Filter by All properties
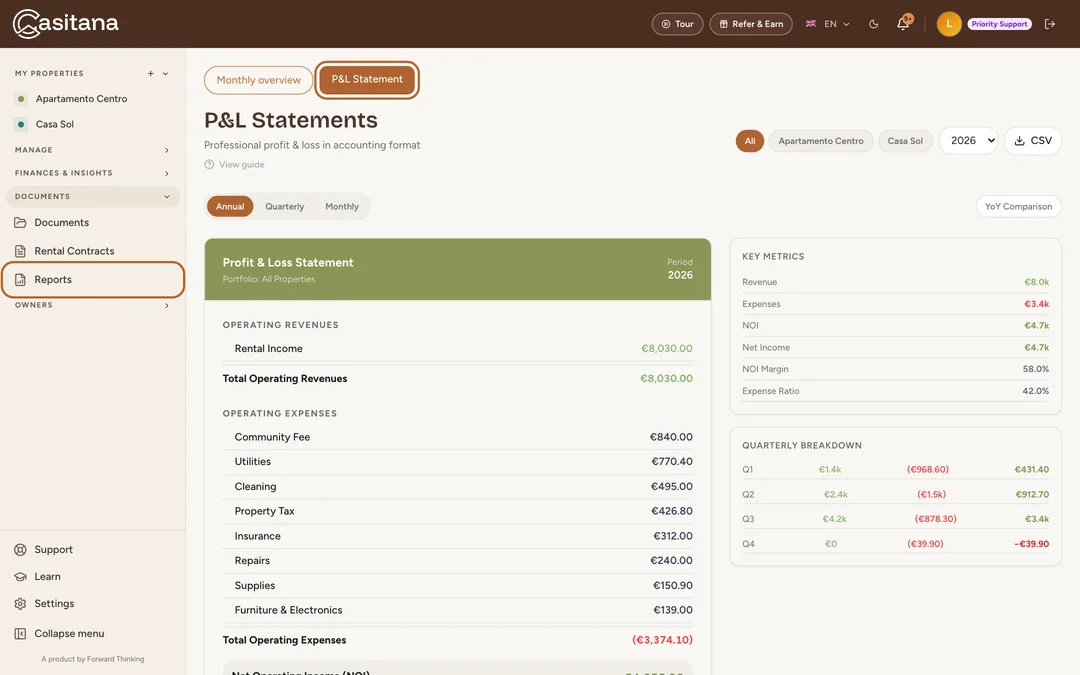Image resolution: width=1080 pixels, height=675 pixels. tap(749, 141)
